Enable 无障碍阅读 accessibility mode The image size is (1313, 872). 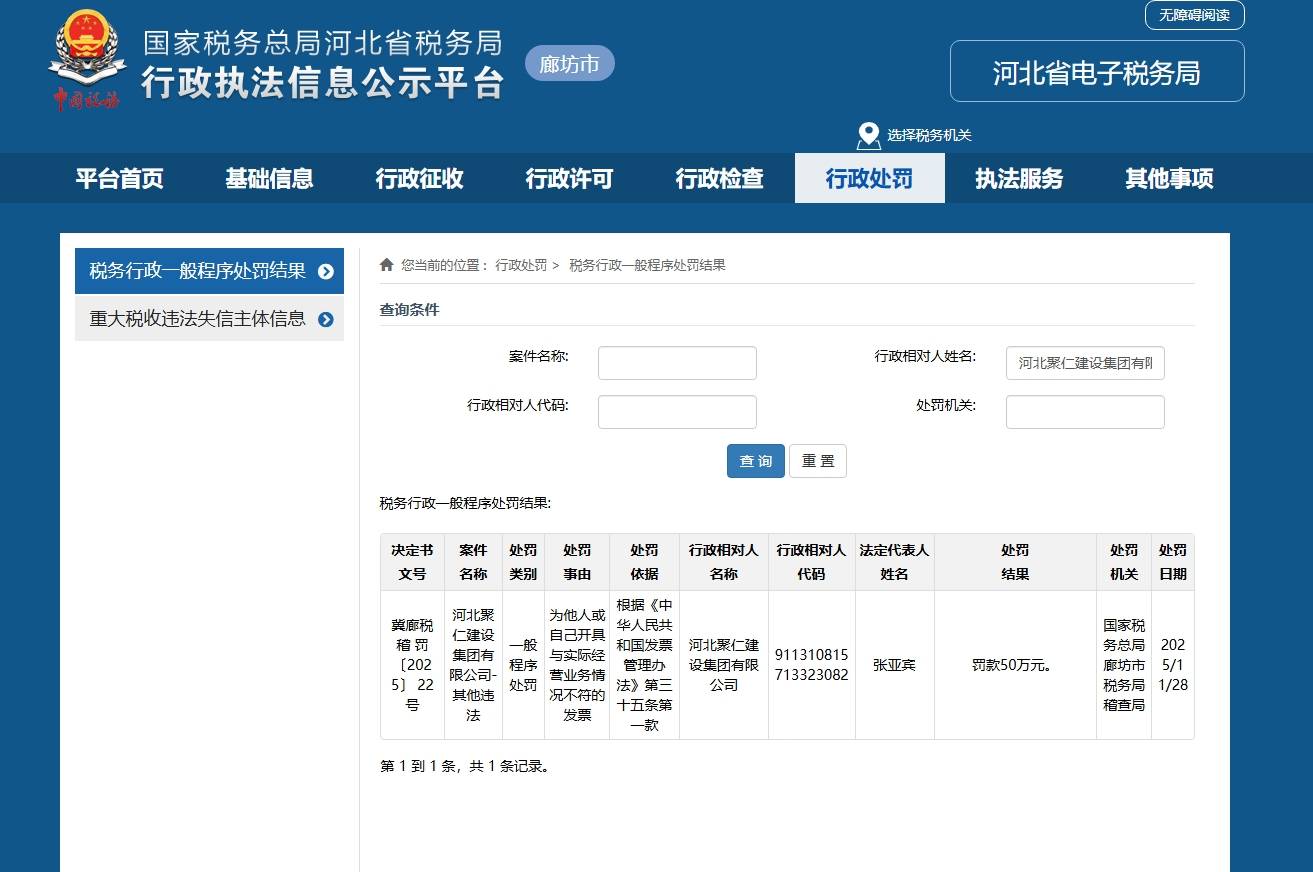(1194, 15)
